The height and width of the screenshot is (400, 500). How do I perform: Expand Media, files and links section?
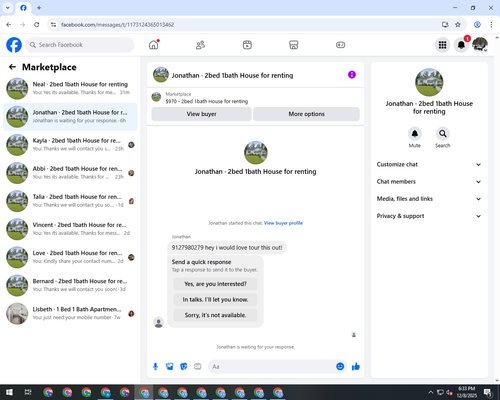(x=429, y=199)
